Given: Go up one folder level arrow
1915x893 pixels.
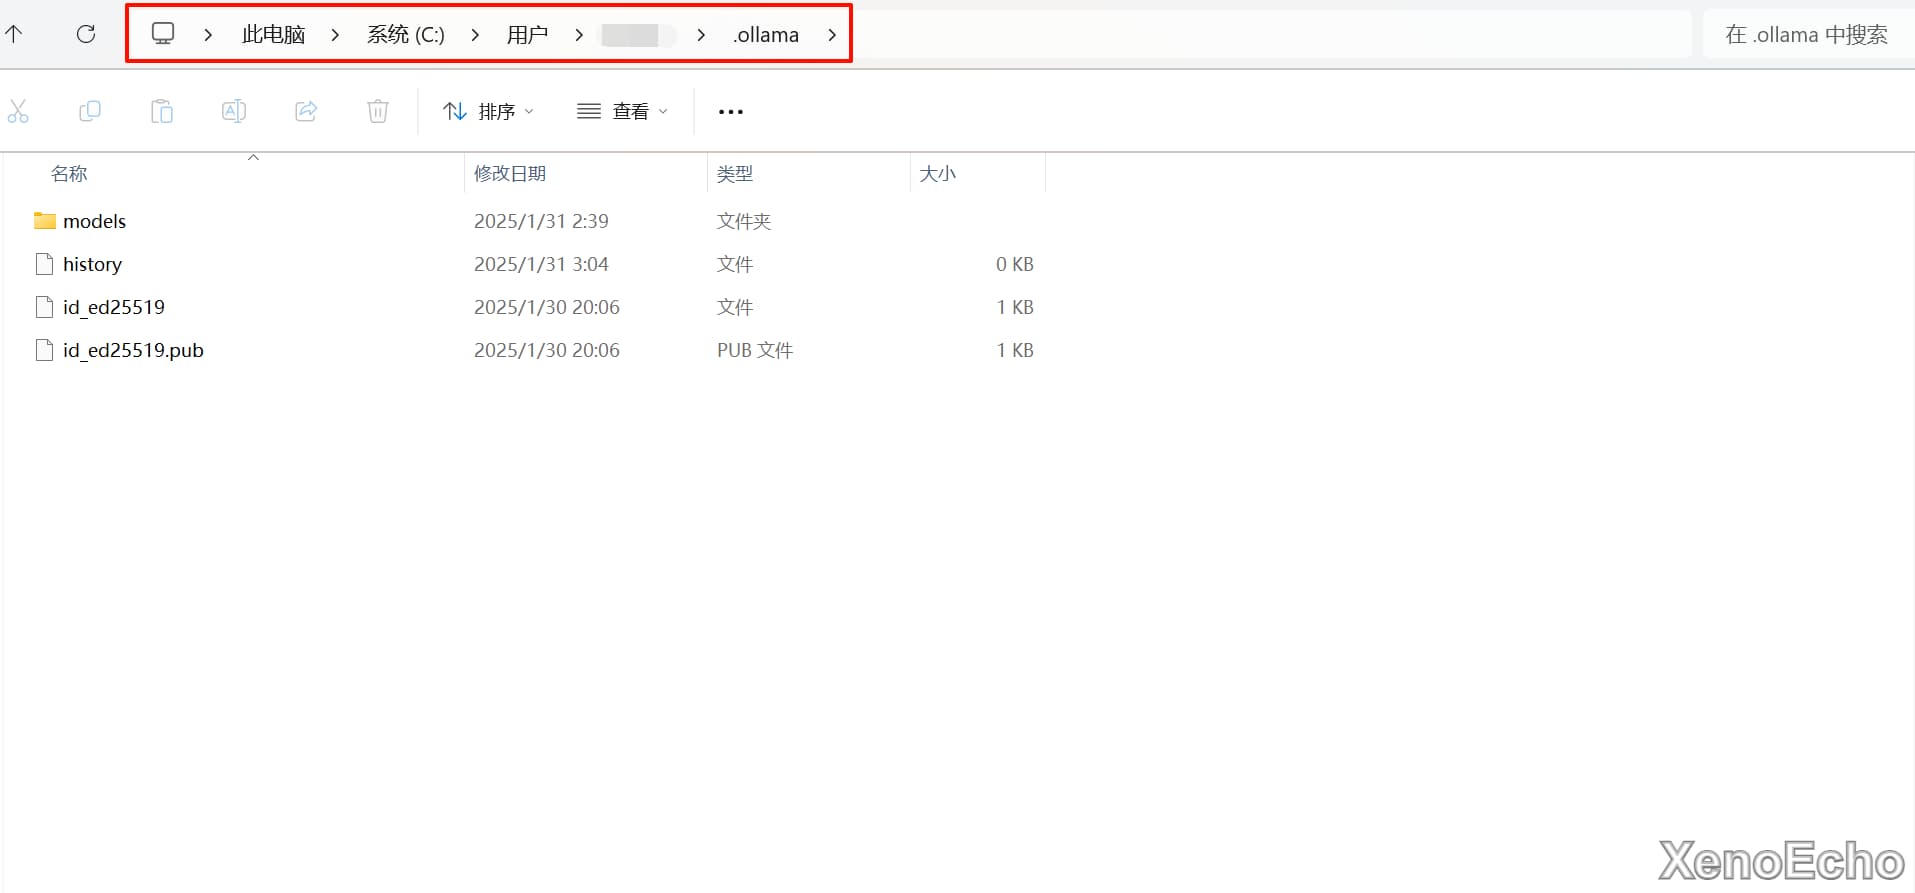Looking at the screenshot, I should click(14, 34).
